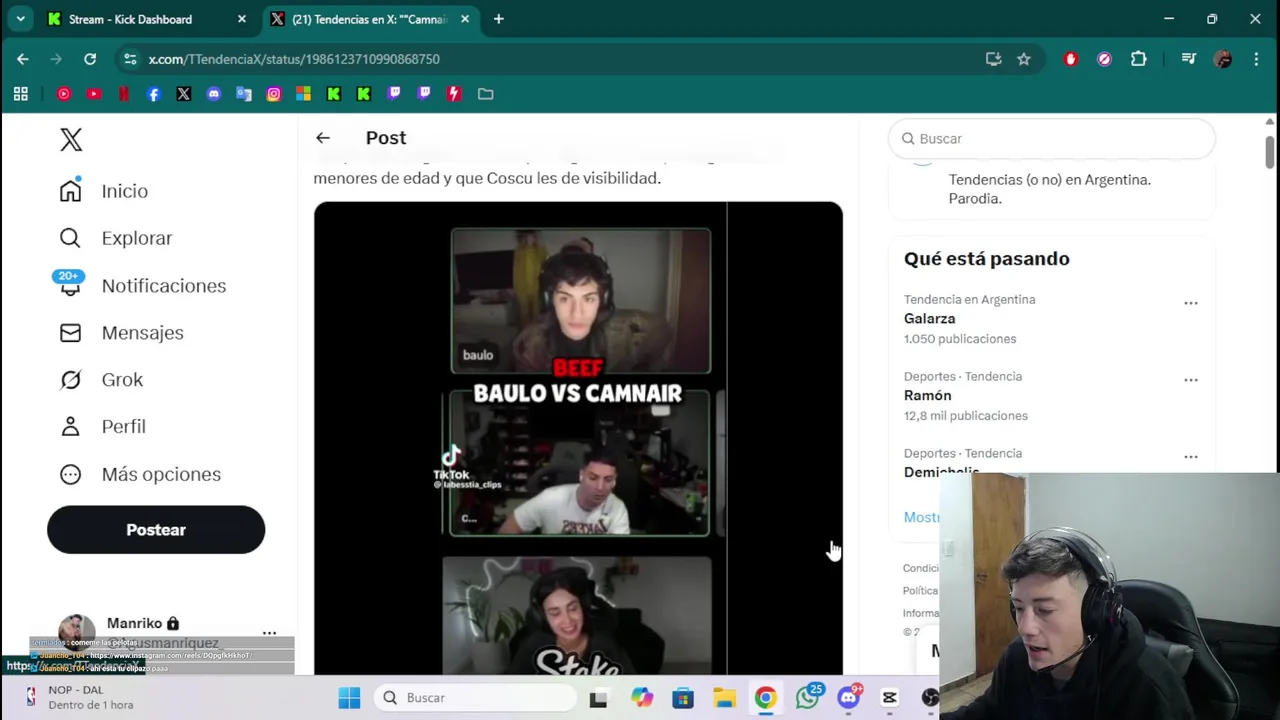Open the apps grid bookmark
1280x720 pixels.
click(20, 94)
